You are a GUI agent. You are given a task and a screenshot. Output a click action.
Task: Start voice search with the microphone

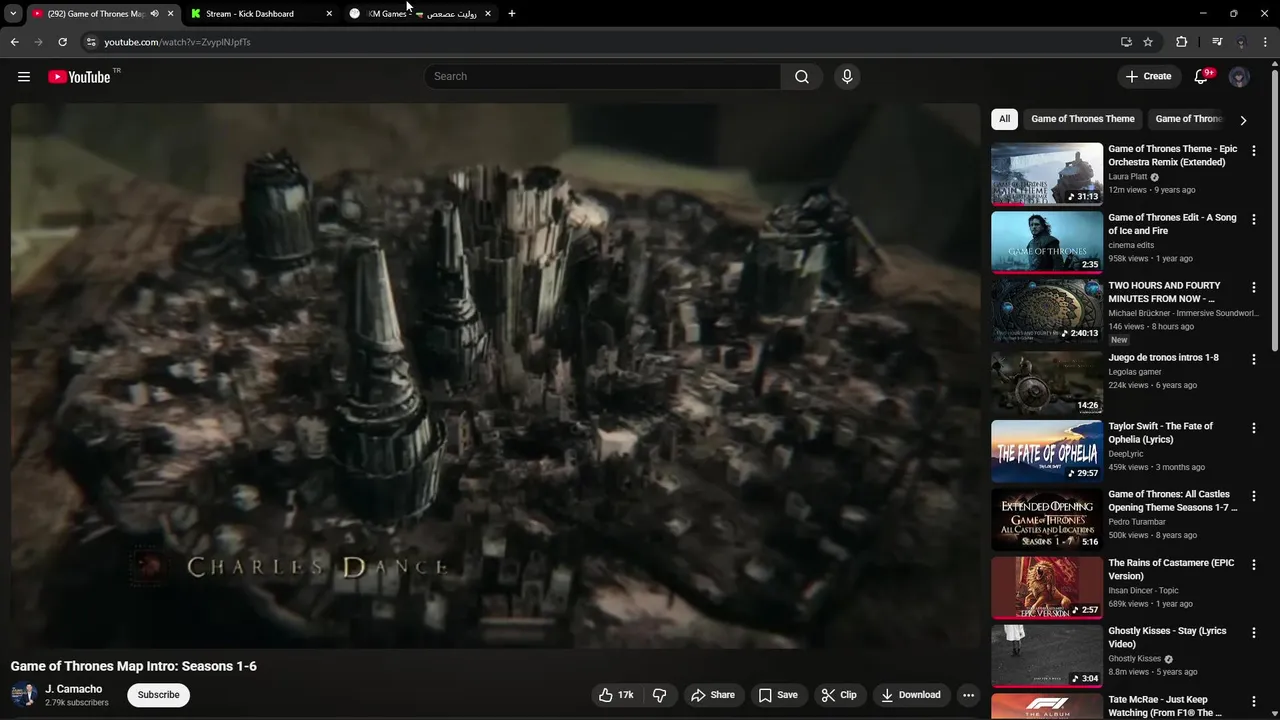click(847, 77)
